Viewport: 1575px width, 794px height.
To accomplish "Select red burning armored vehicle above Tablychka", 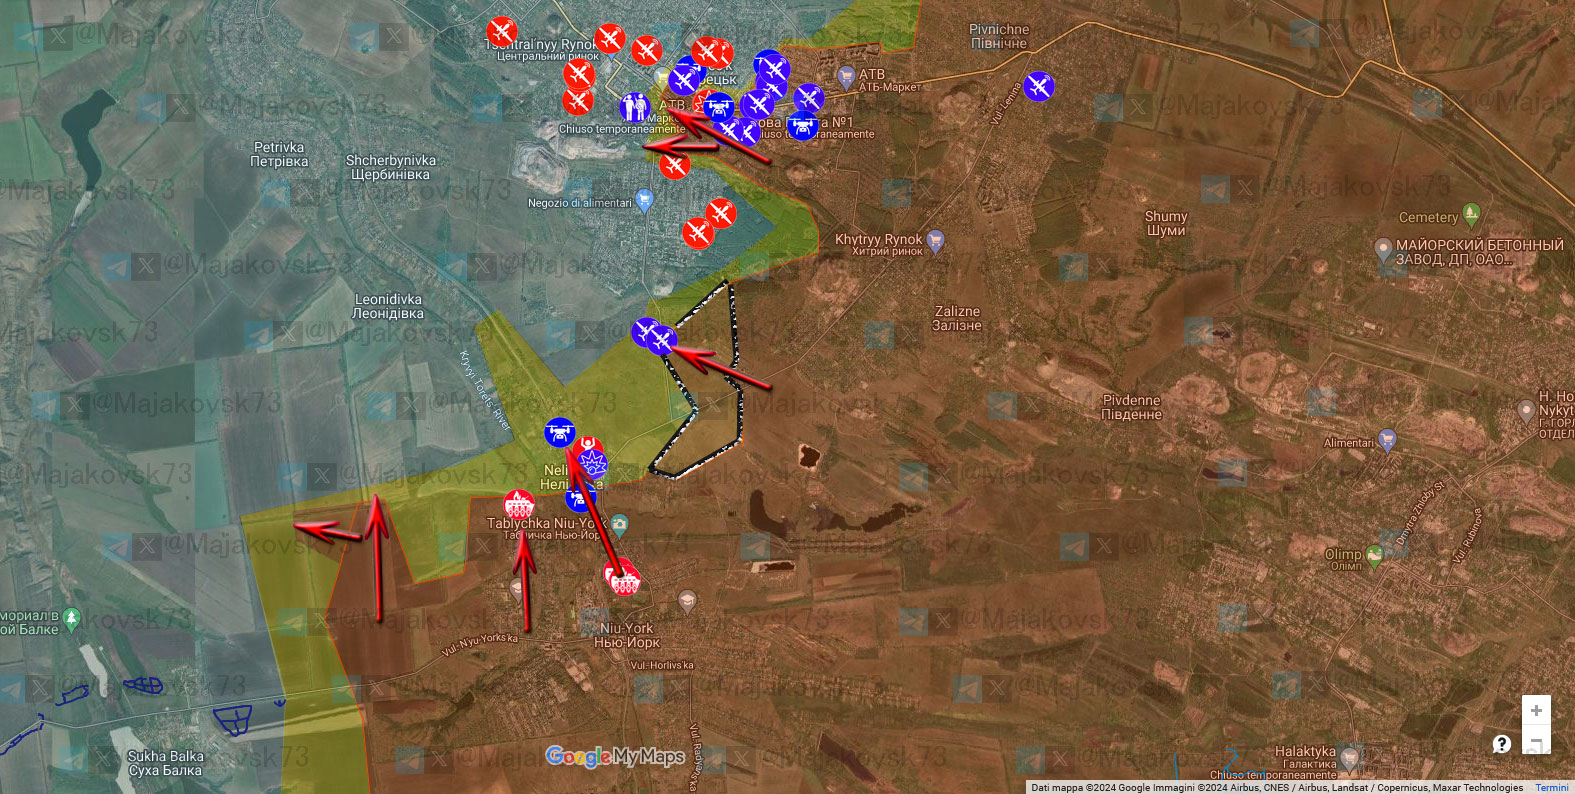I will click(519, 505).
